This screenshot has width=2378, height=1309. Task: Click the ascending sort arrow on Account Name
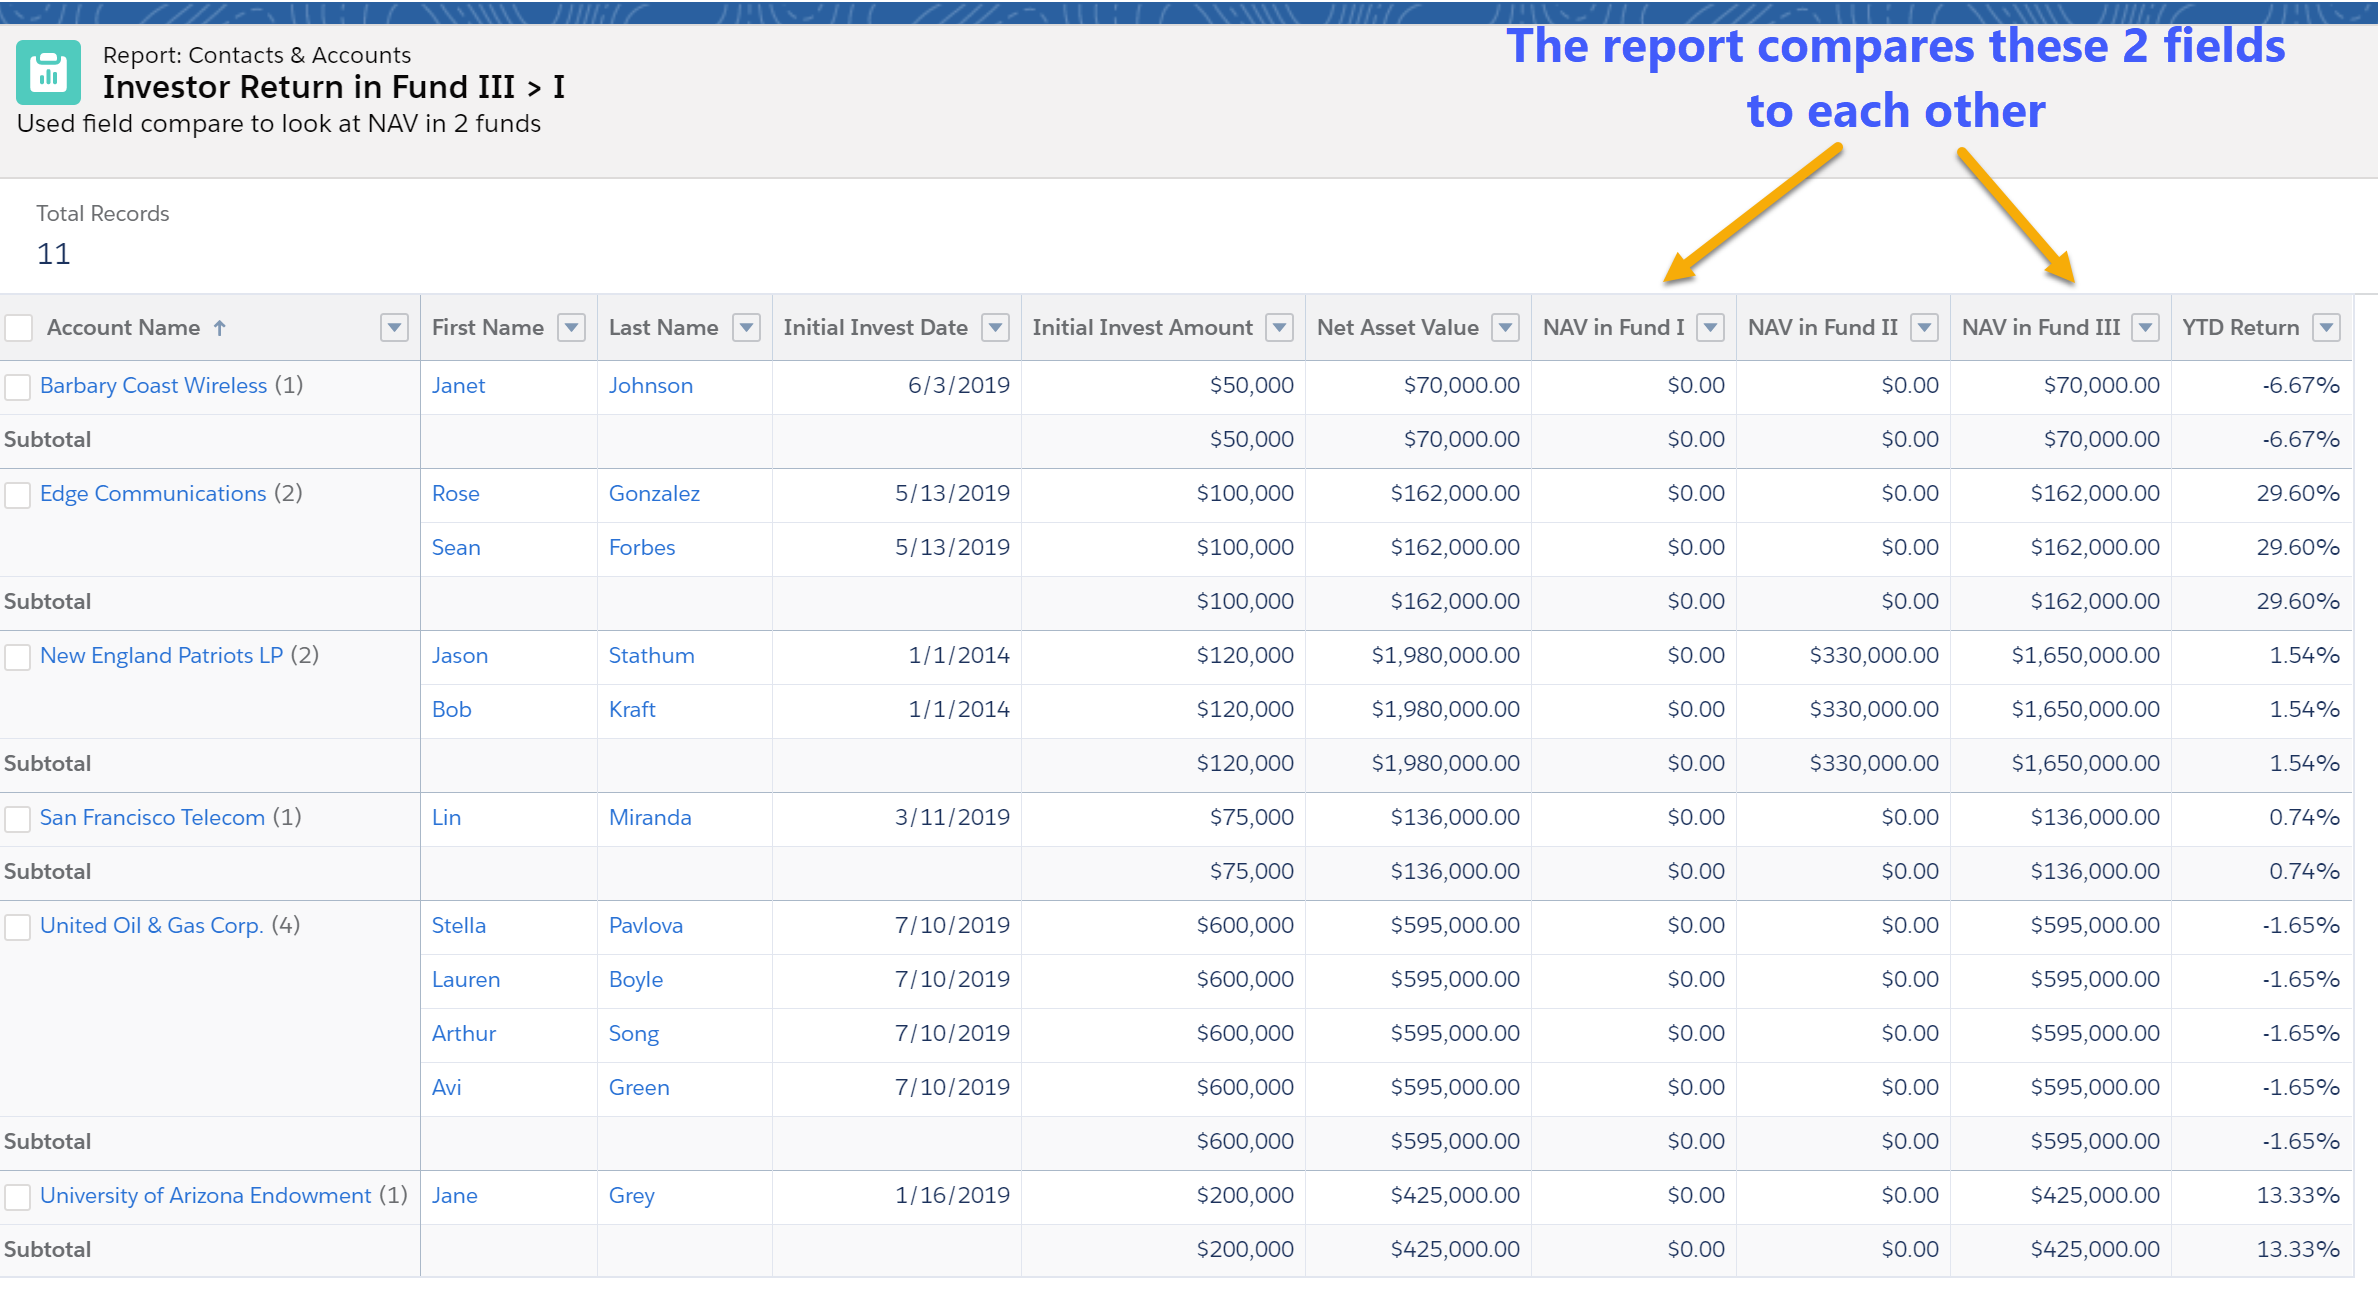(x=220, y=328)
